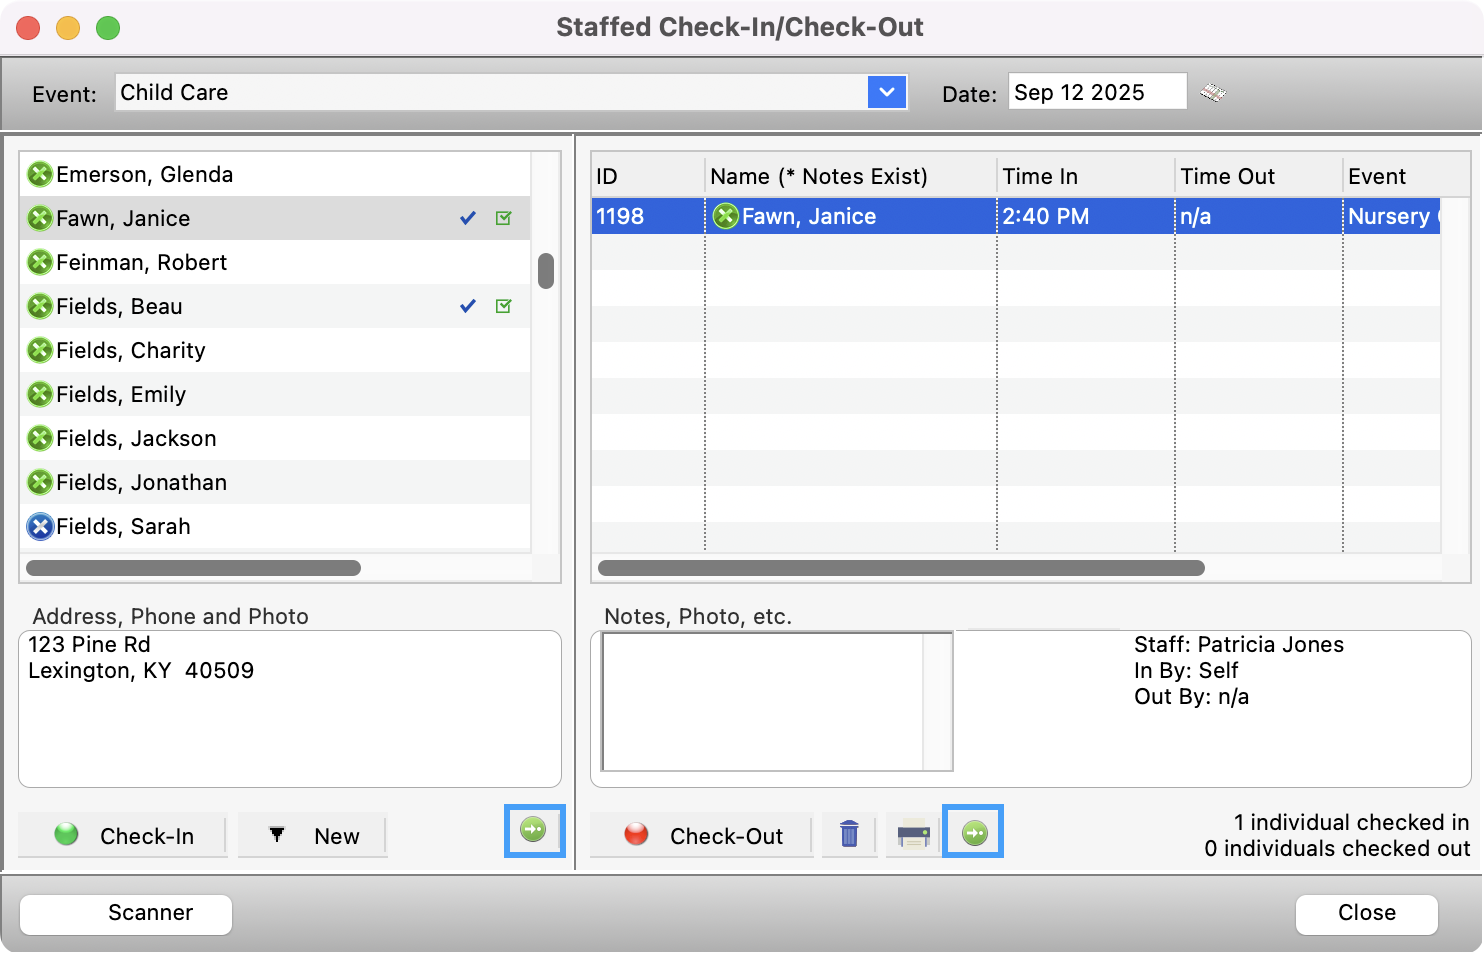Screen dimensions: 1484x954
Task: Toggle the green checkbox beside Fields, Beau
Action: point(504,306)
